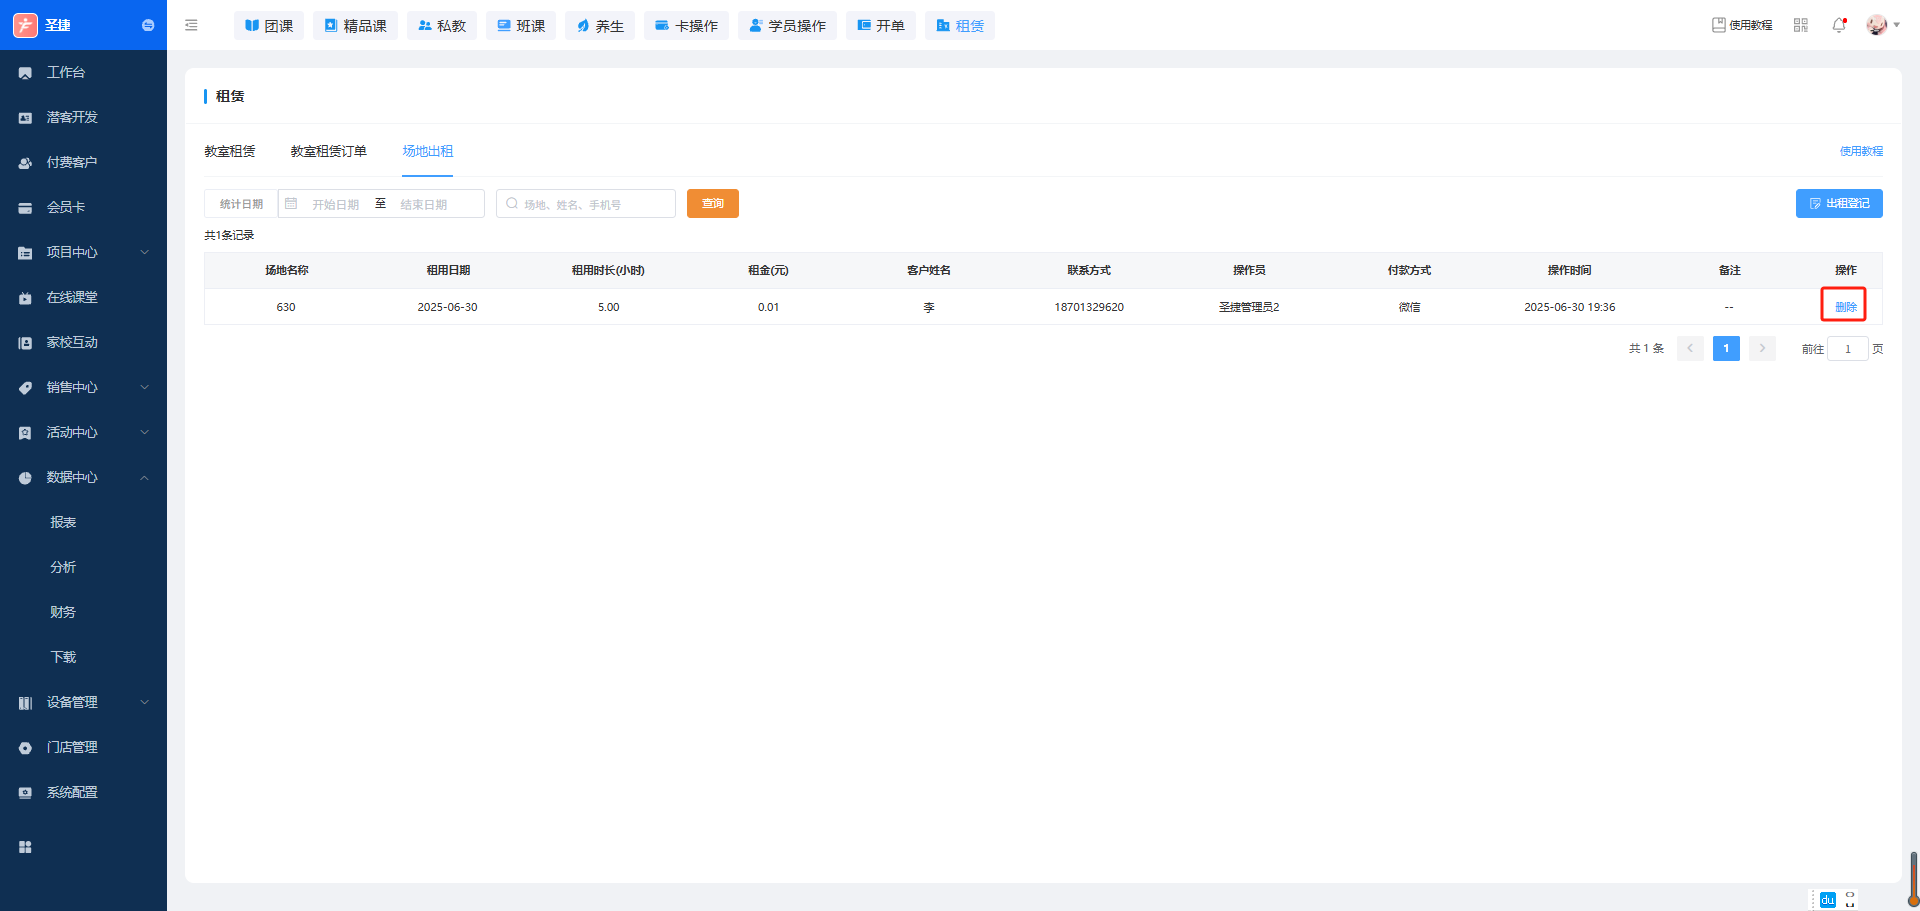The image size is (1920, 911).
Task: Open the 学员操作 toolbar shortcut
Action: [787, 26]
